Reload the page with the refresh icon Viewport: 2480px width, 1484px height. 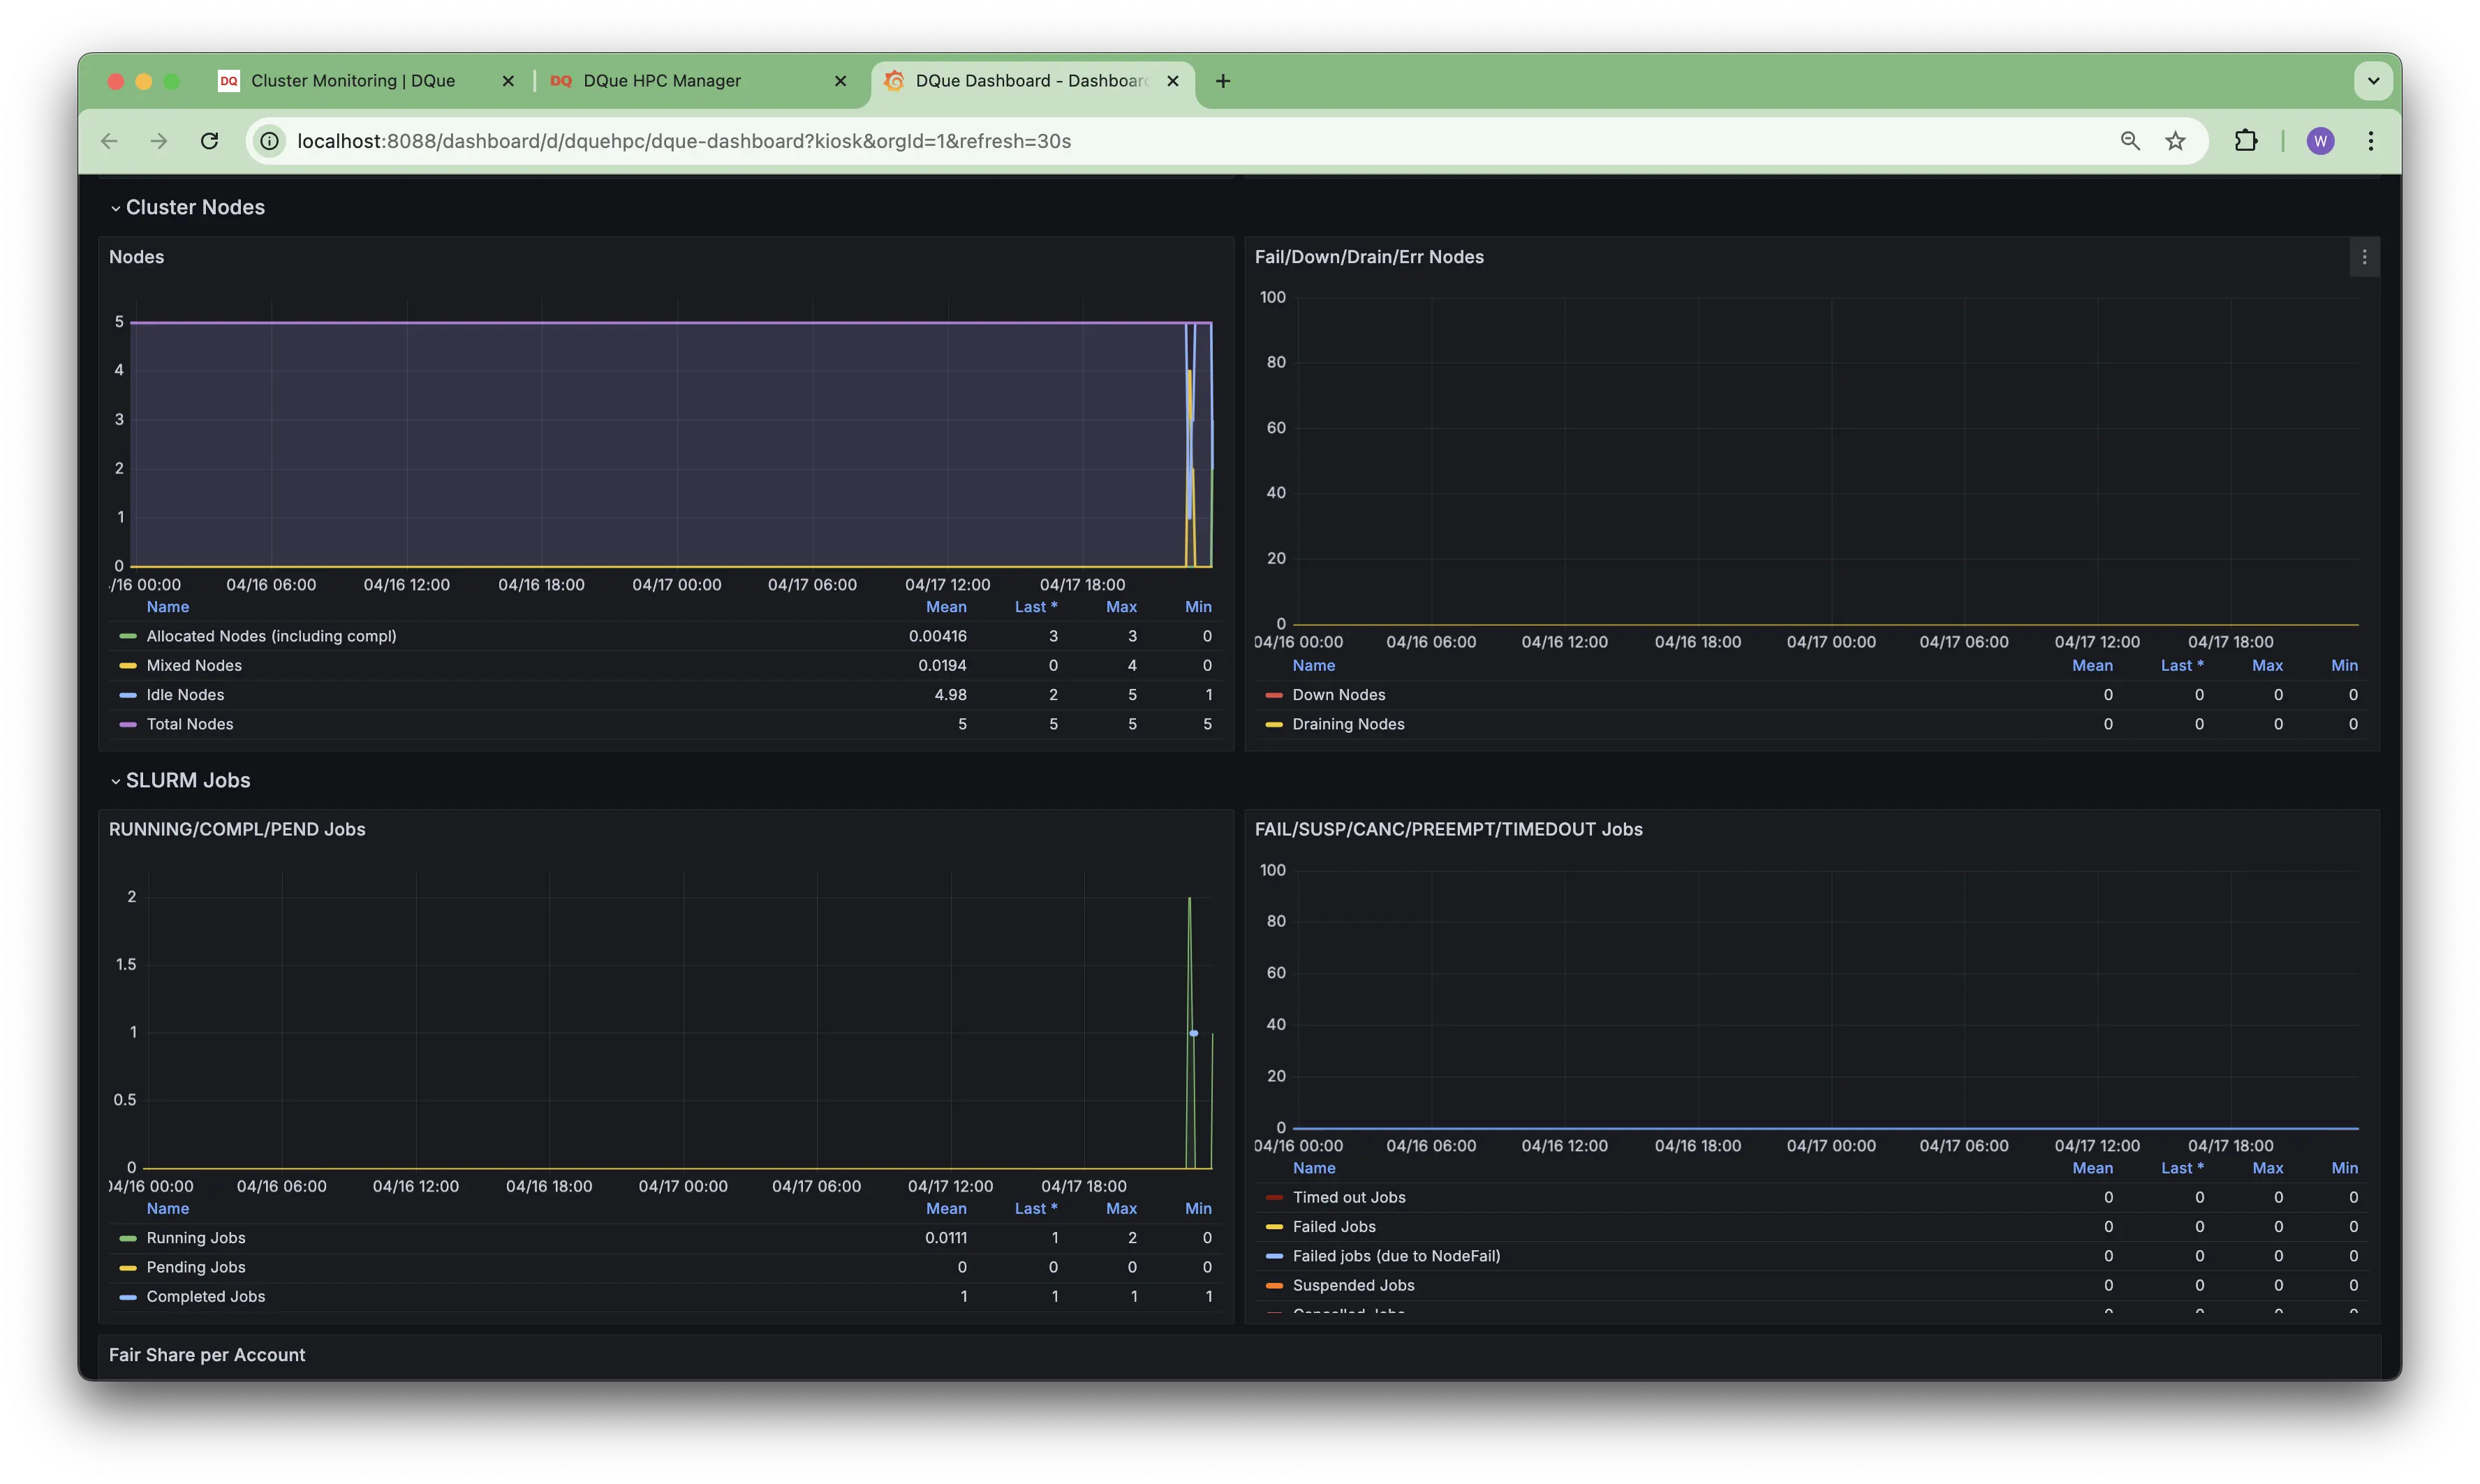coord(209,141)
